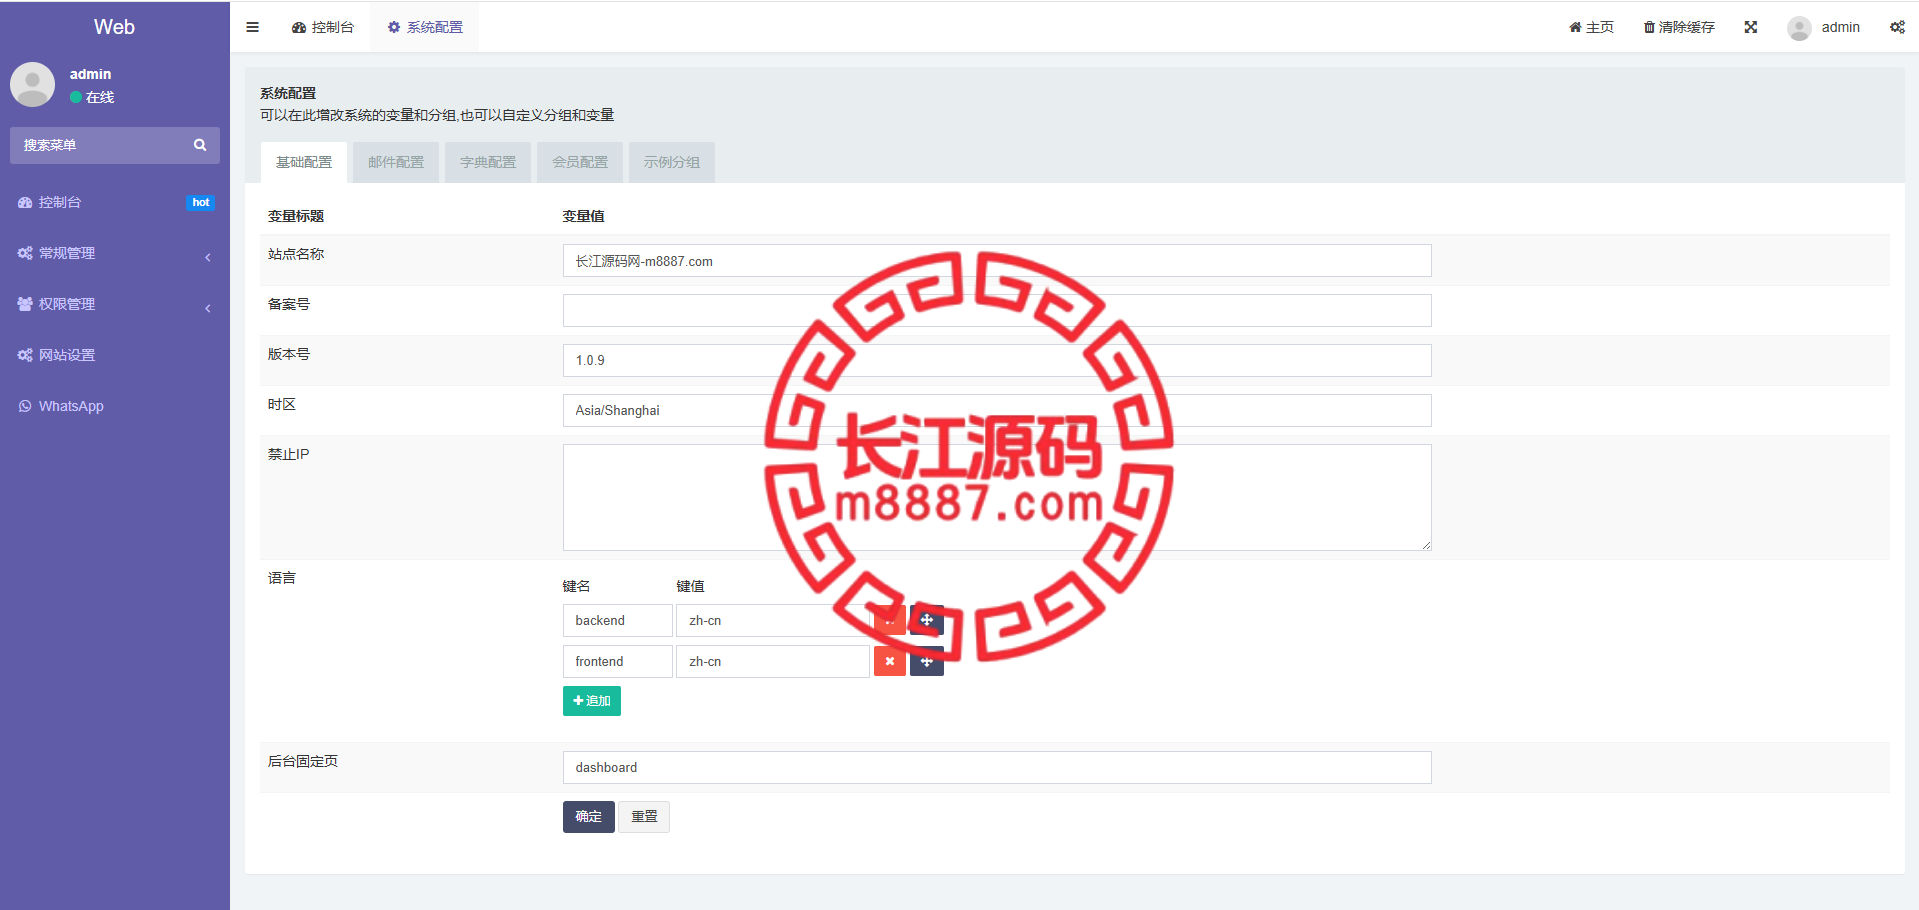The image size is (1919, 910).
Task: Click the 网站设置 gears icon in sidebar
Action: [x=25, y=355]
